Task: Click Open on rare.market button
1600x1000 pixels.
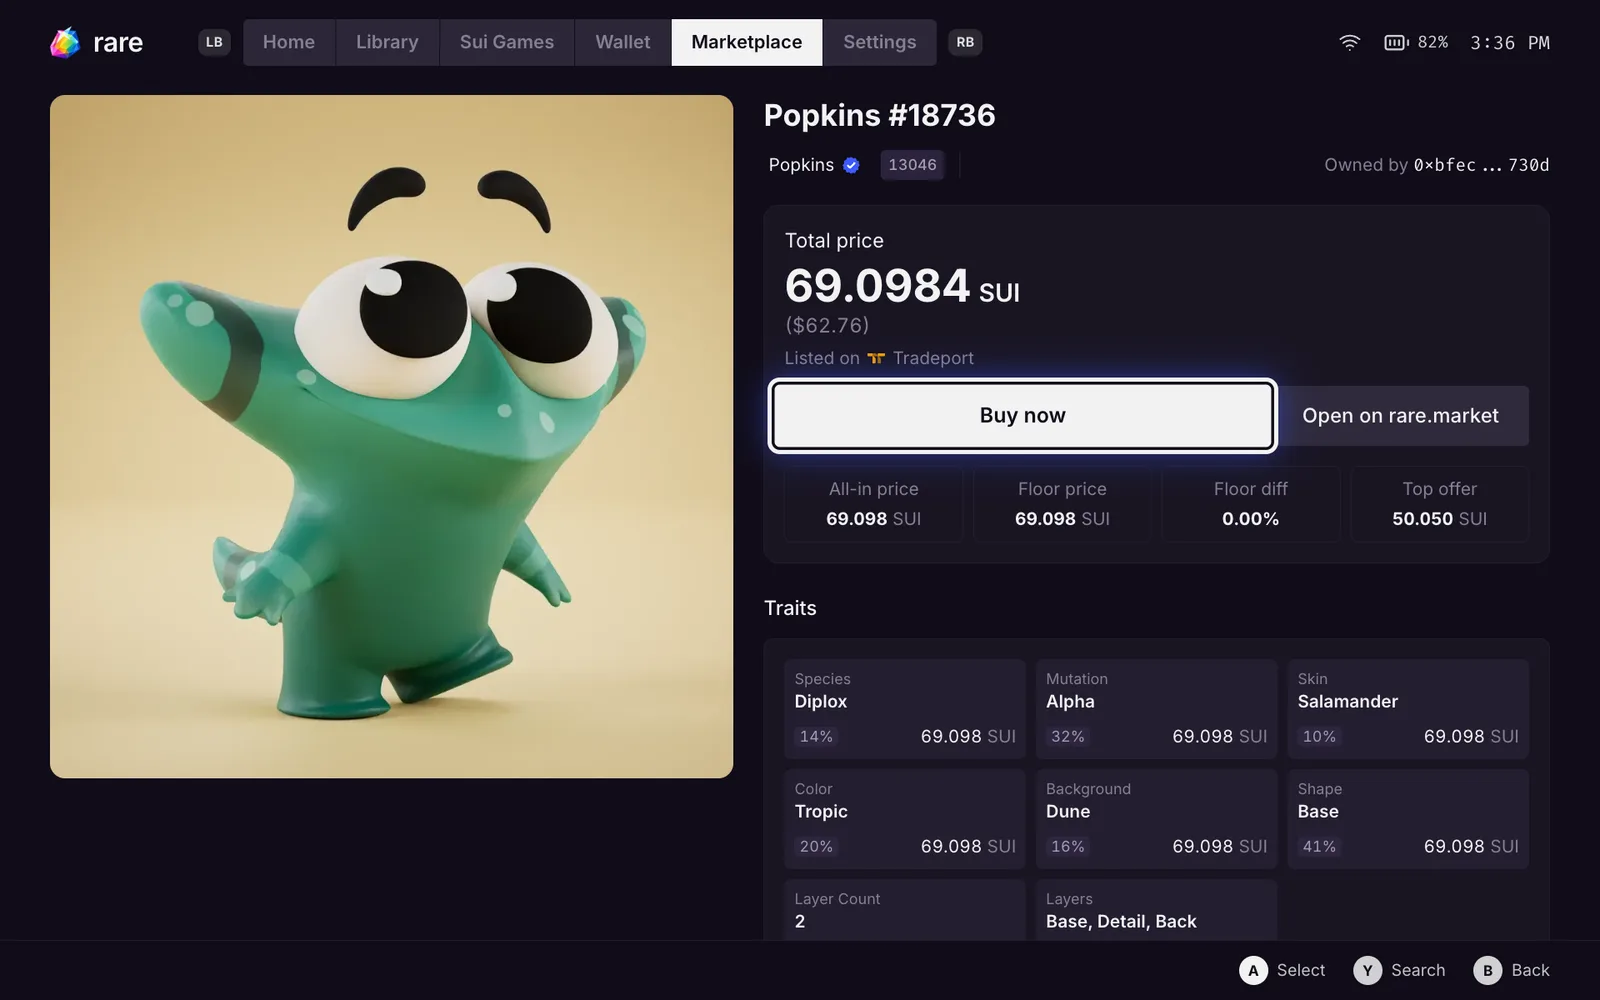Action: click(1400, 416)
